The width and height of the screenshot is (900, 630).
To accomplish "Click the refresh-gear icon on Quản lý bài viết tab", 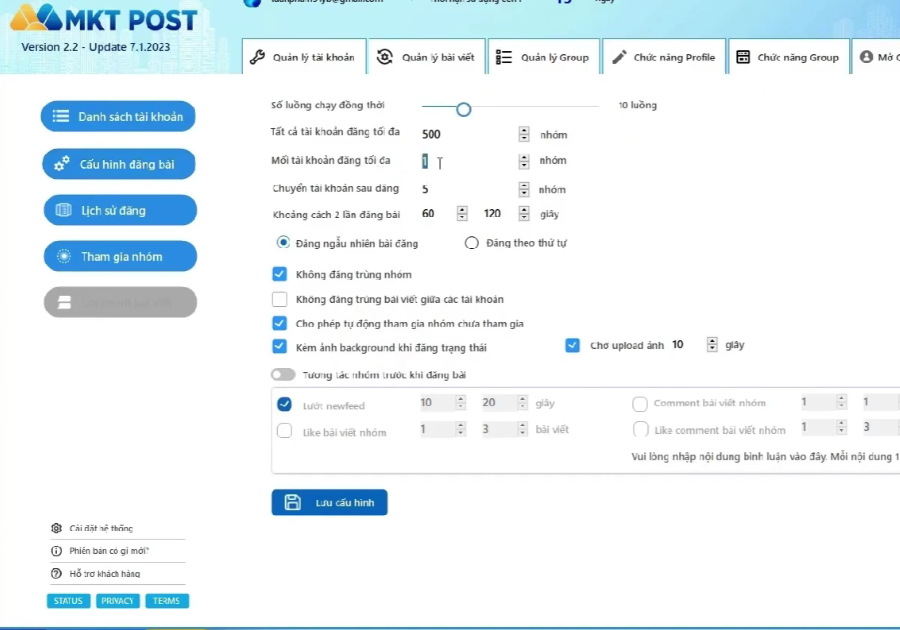I will [x=385, y=57].
